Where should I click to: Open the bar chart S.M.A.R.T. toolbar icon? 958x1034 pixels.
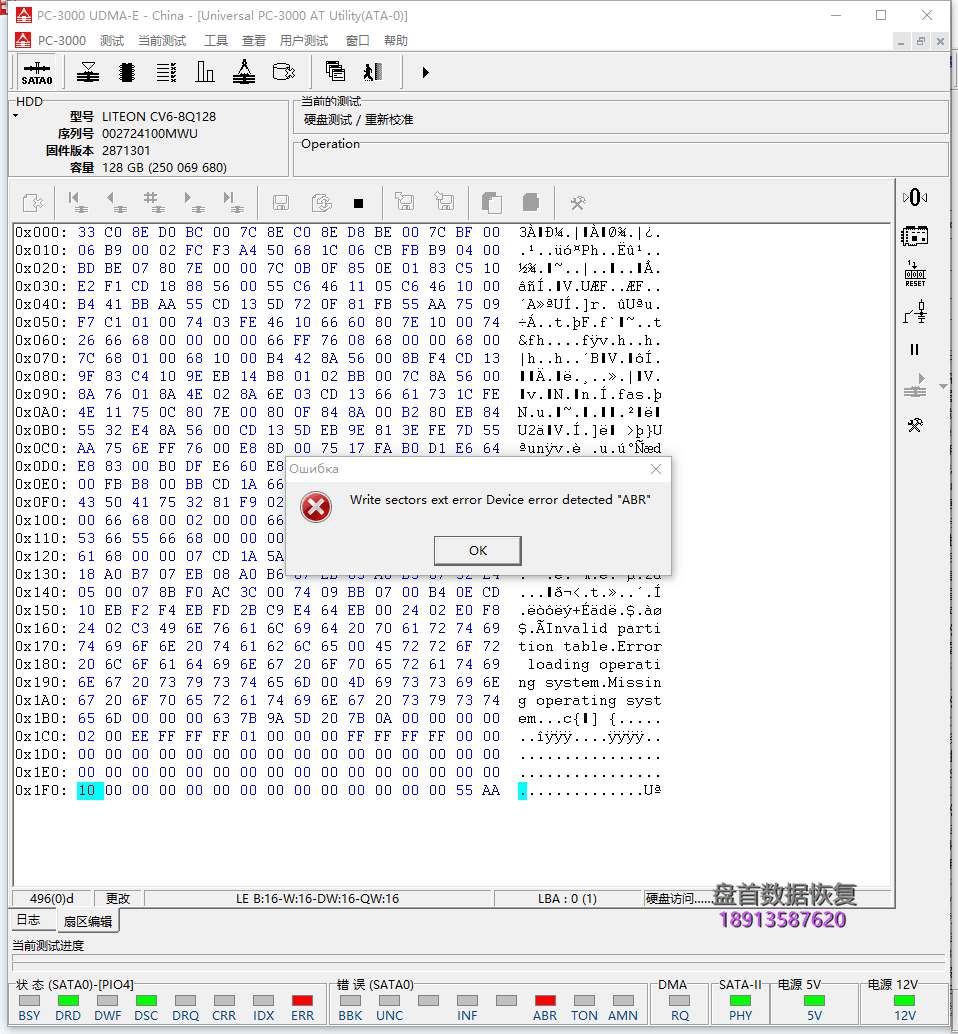(x=205, y=73)
